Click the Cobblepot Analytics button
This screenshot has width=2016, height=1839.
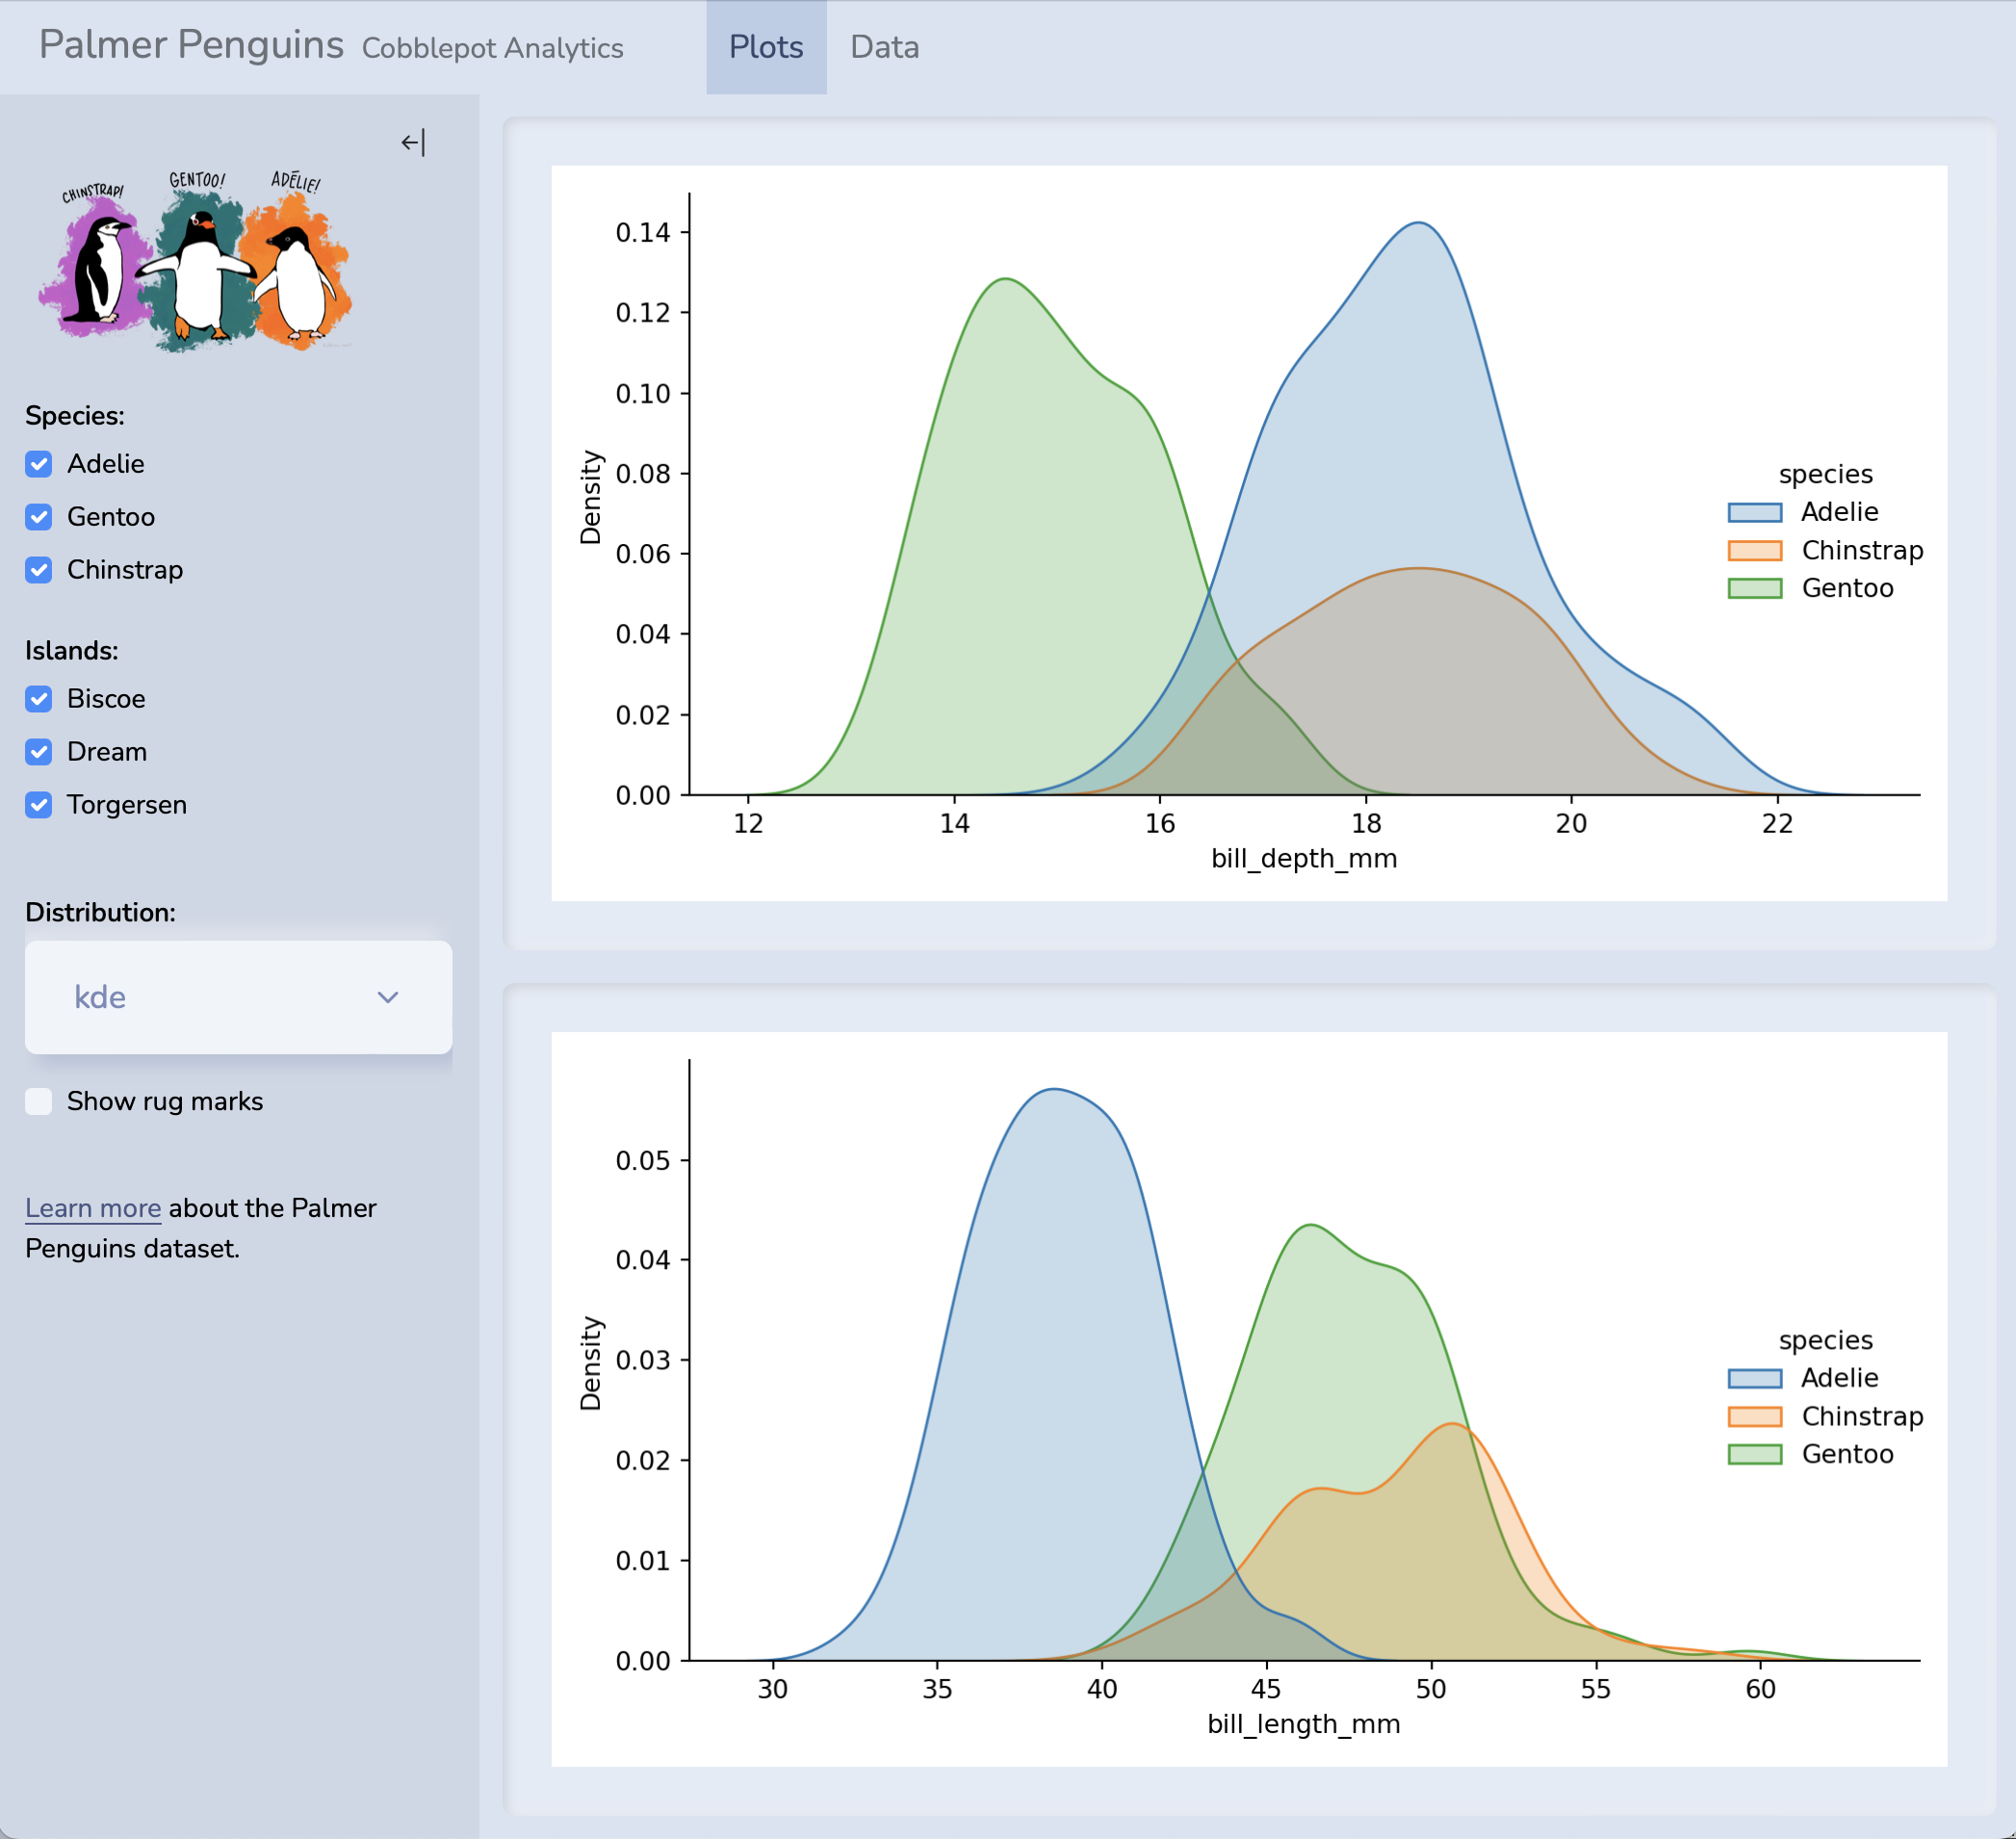pos(492,49)
